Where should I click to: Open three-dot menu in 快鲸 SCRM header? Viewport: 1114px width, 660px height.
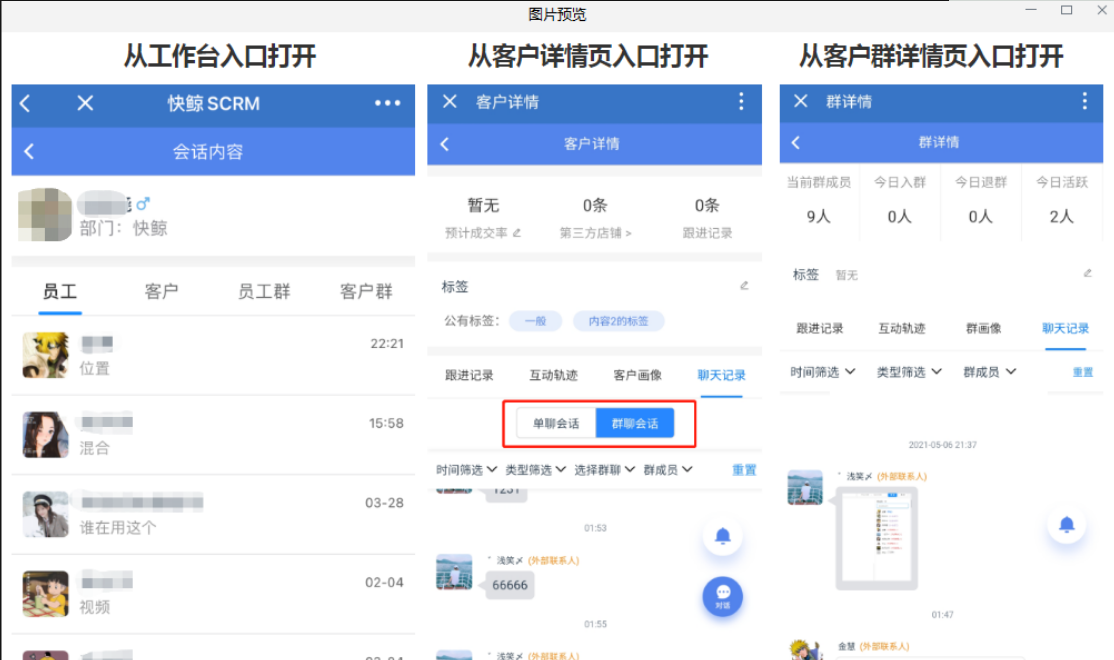click(387, 103)
